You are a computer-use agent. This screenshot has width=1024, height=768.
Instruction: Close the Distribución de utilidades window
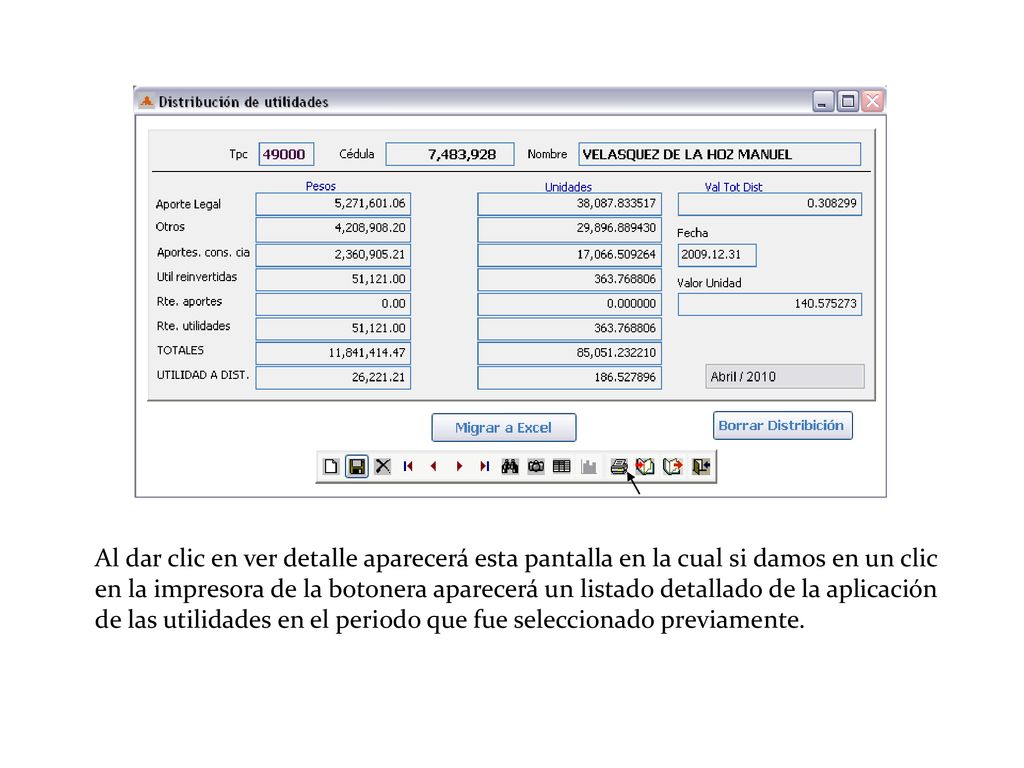click(x=872, y=101)
